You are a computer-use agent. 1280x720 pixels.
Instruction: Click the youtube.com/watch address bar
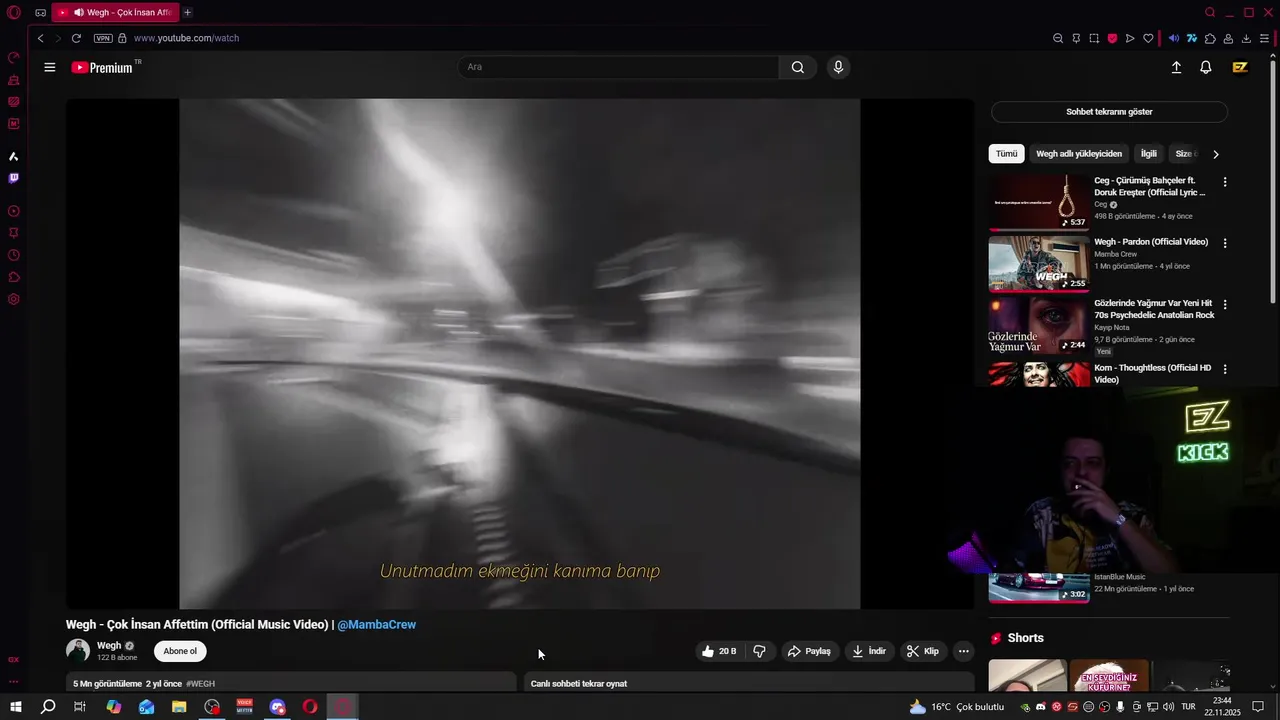click(x=186, y=38)
